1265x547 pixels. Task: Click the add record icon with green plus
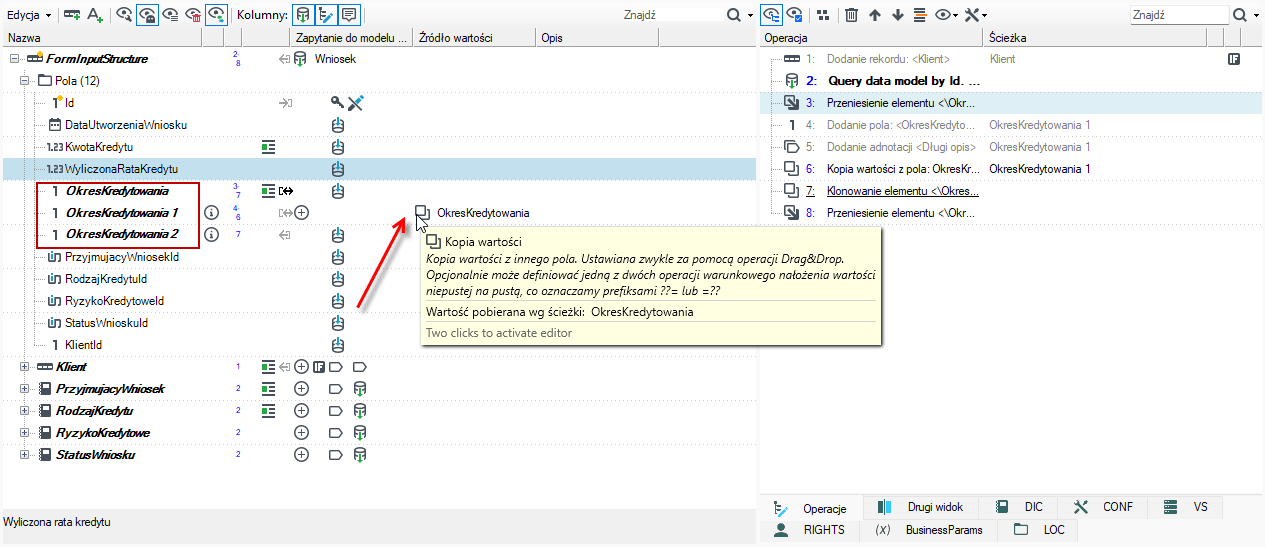(x=72, y=15)
